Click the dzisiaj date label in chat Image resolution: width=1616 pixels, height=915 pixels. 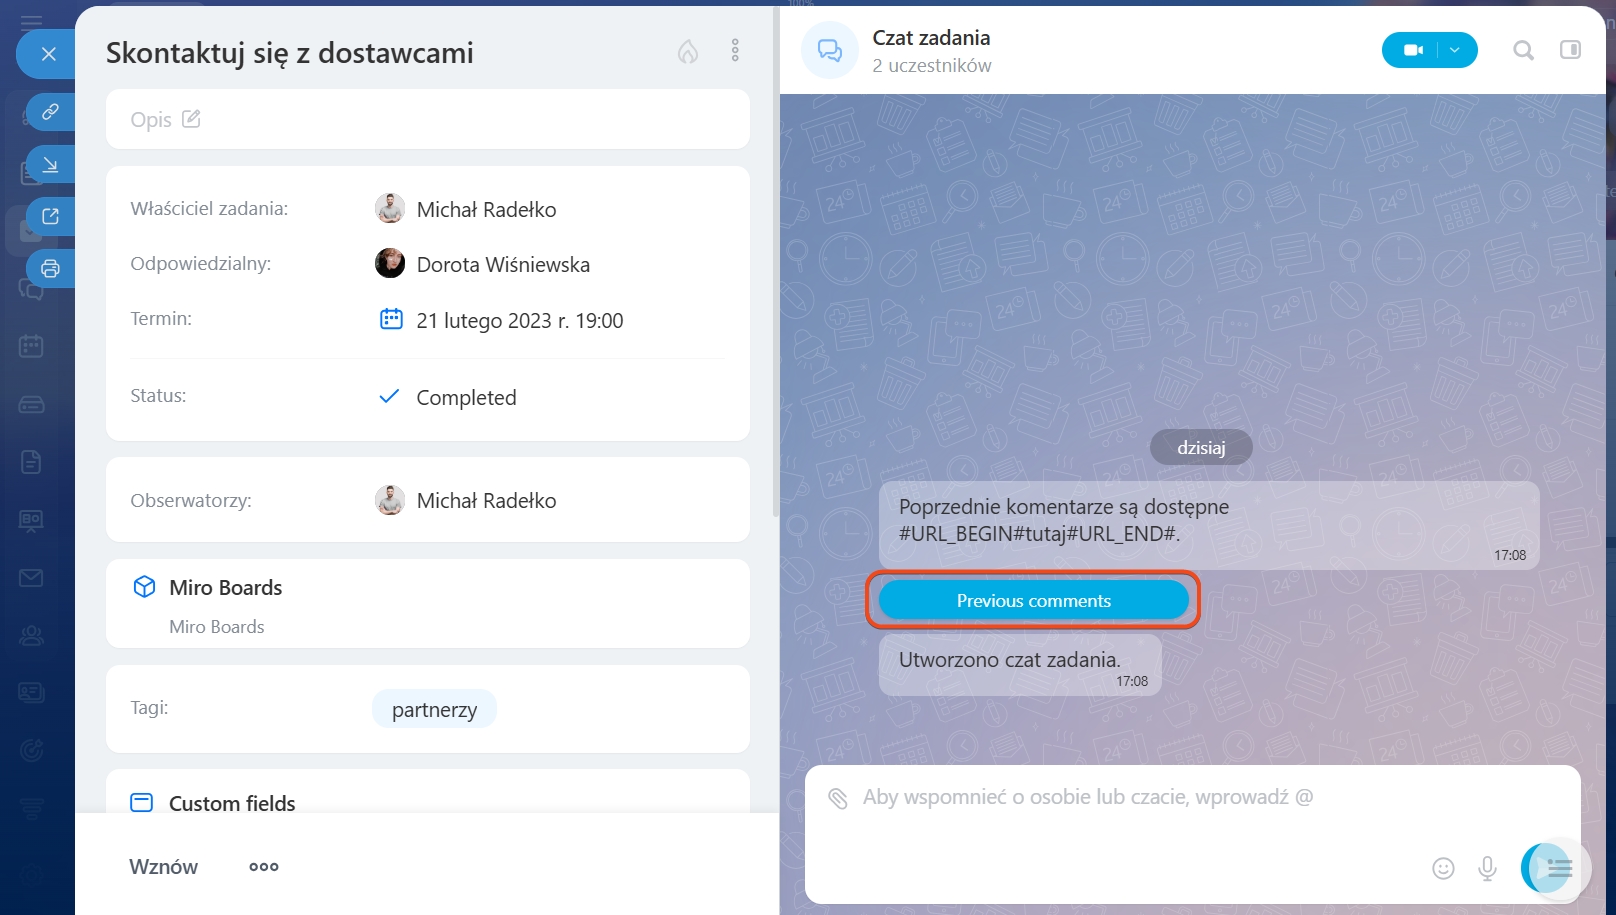1201,447
